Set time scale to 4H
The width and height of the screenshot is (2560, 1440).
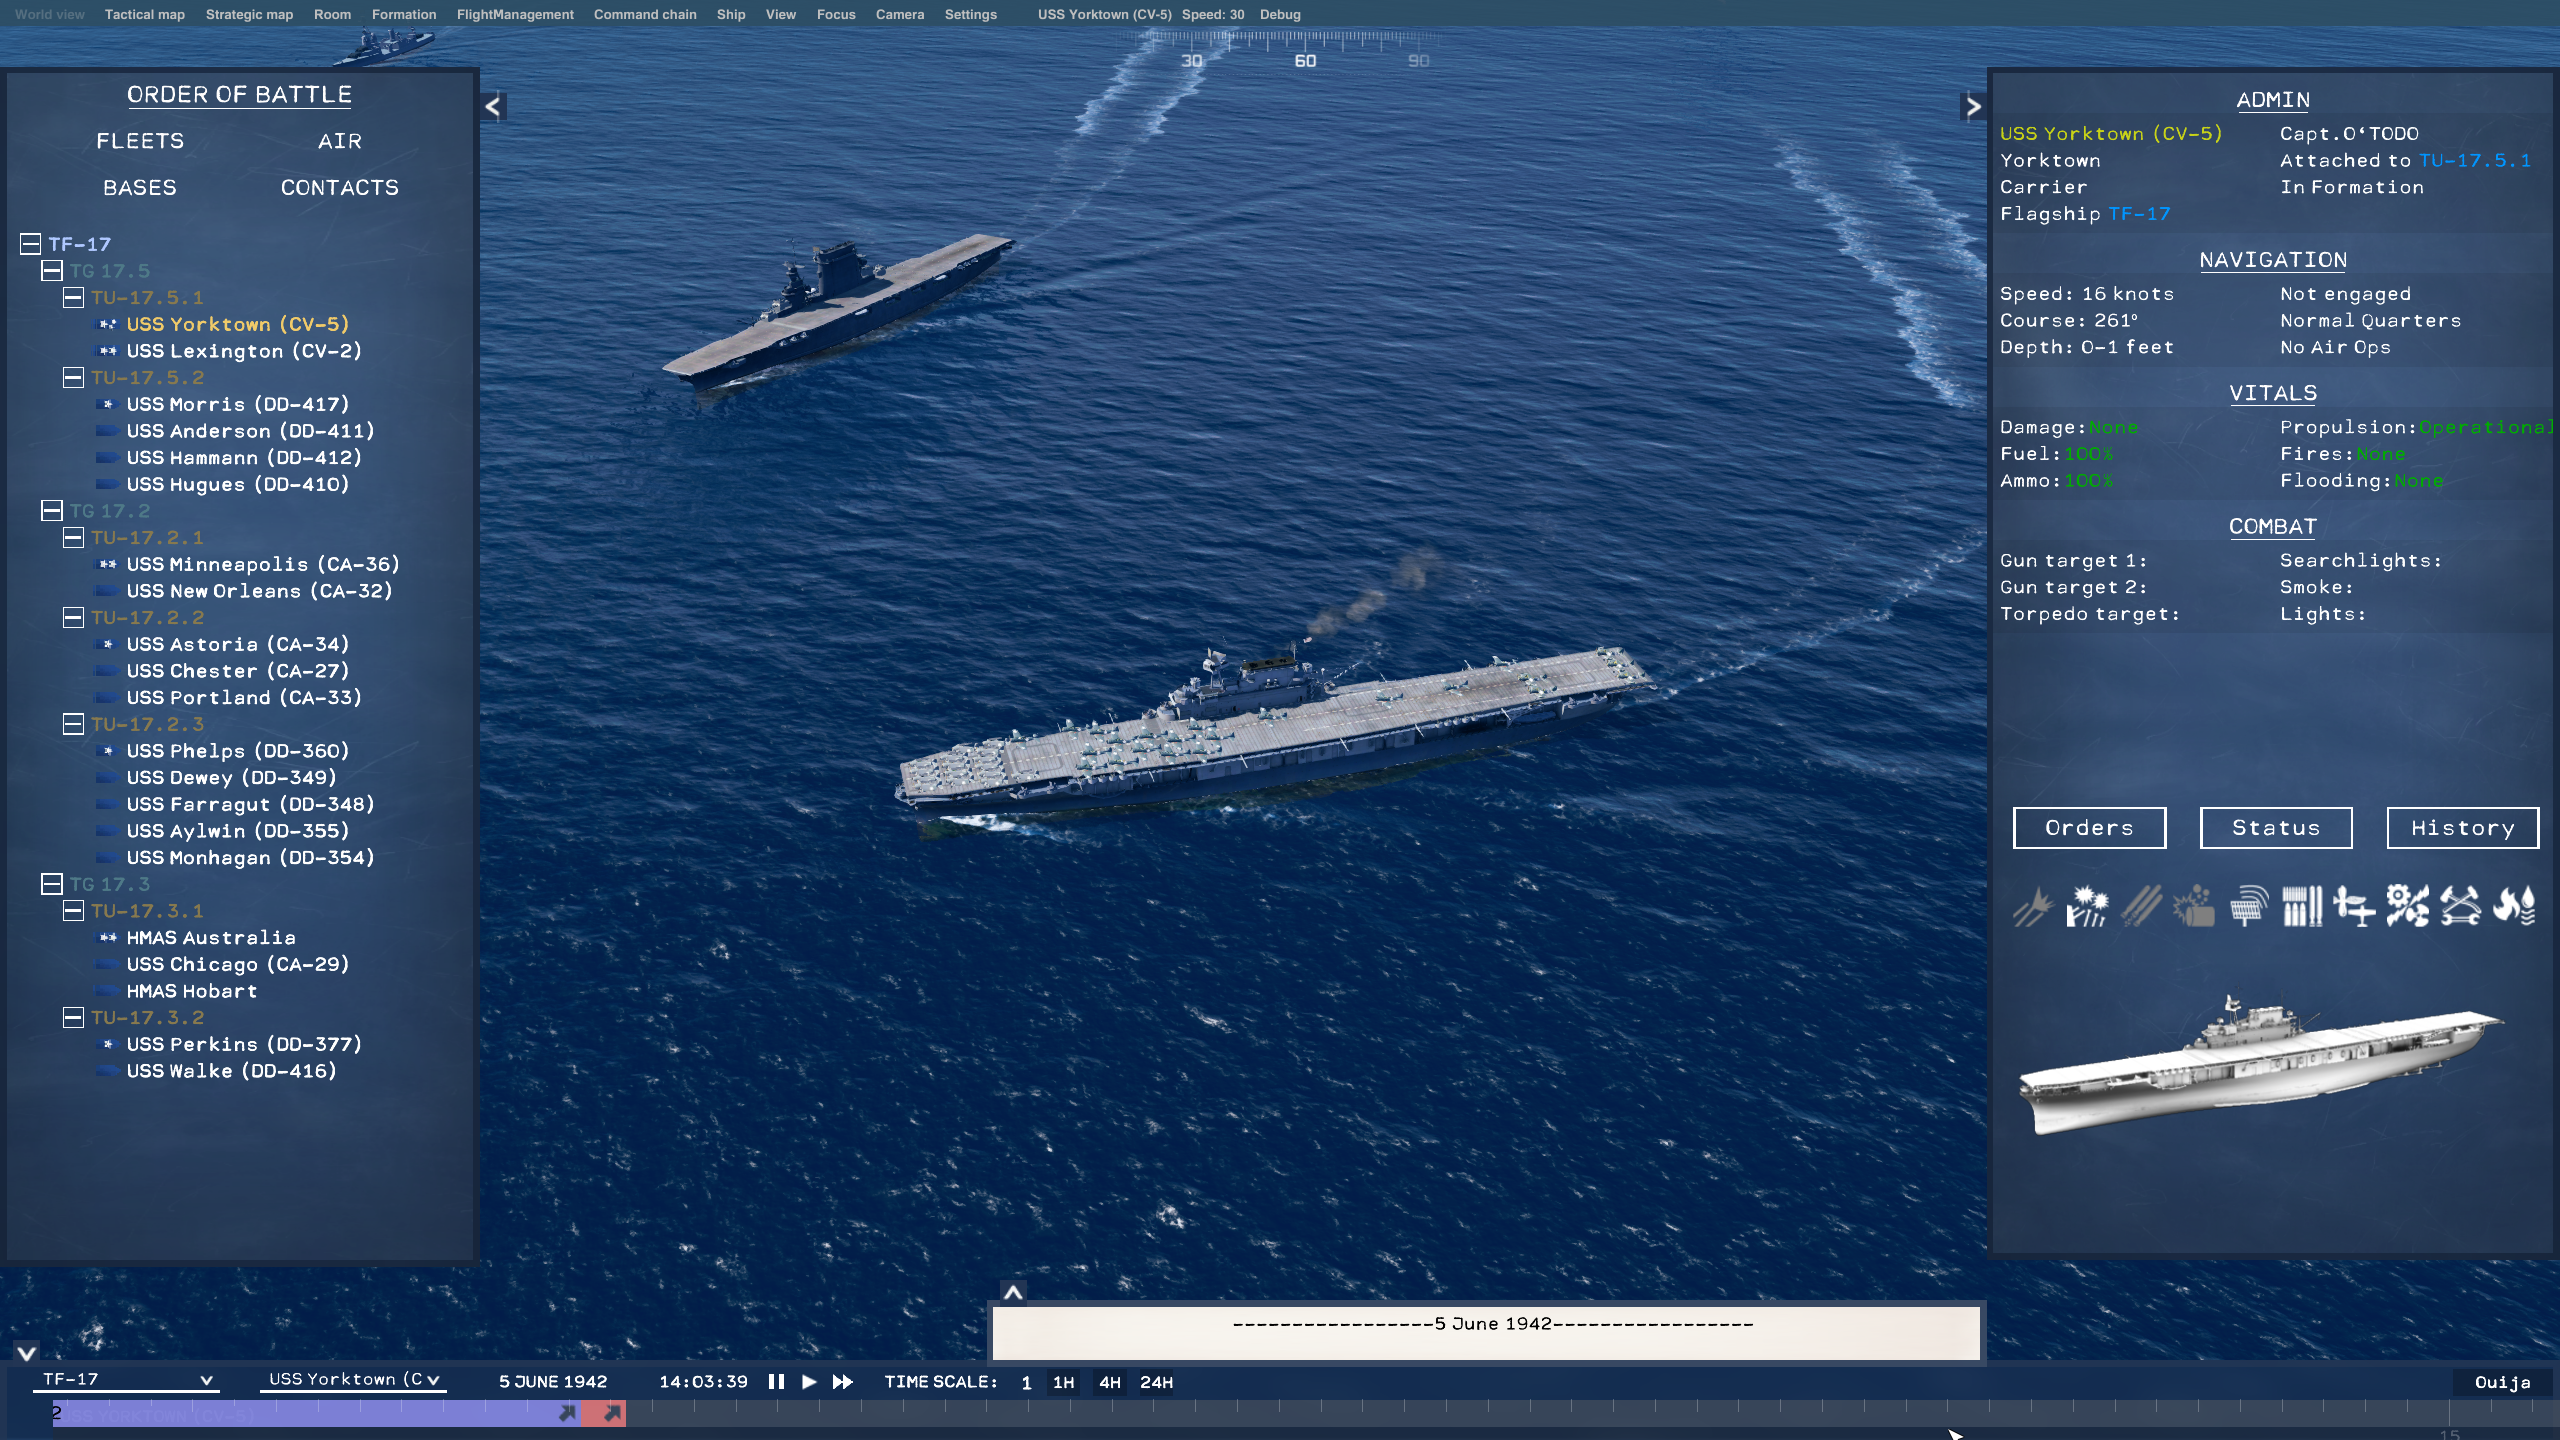tap(1109, 1382)
